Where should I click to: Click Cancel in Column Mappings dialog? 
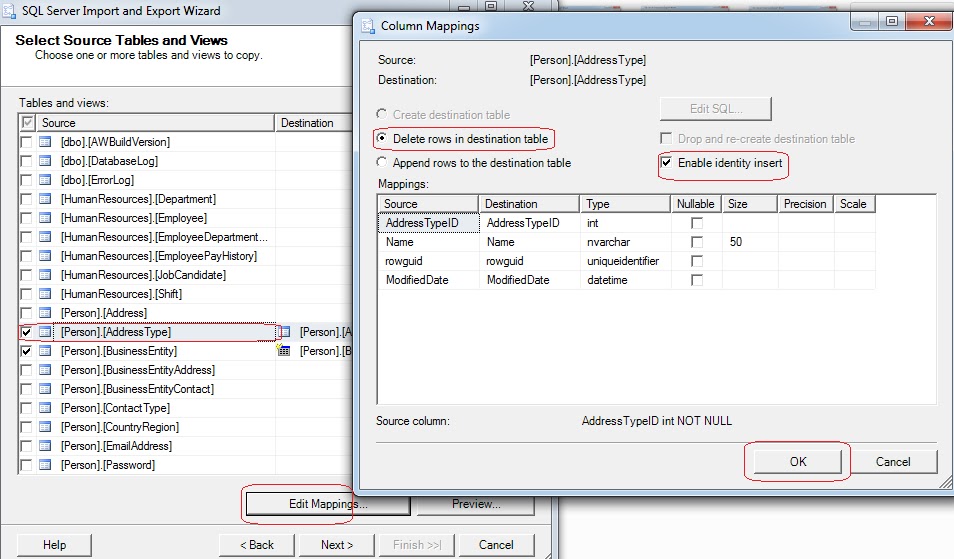click(x=893, y=462)
